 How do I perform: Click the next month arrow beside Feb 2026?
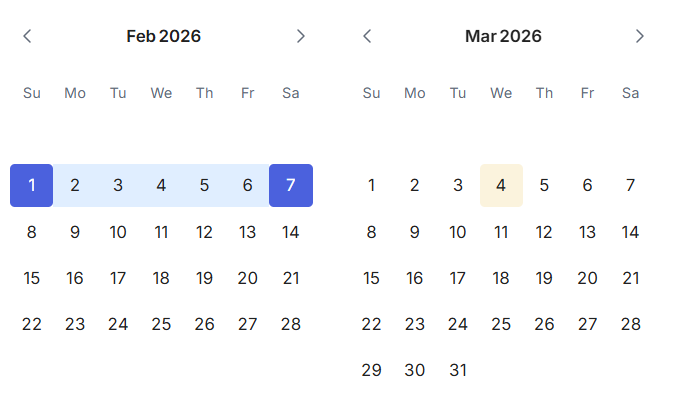(x=300, y=36)
